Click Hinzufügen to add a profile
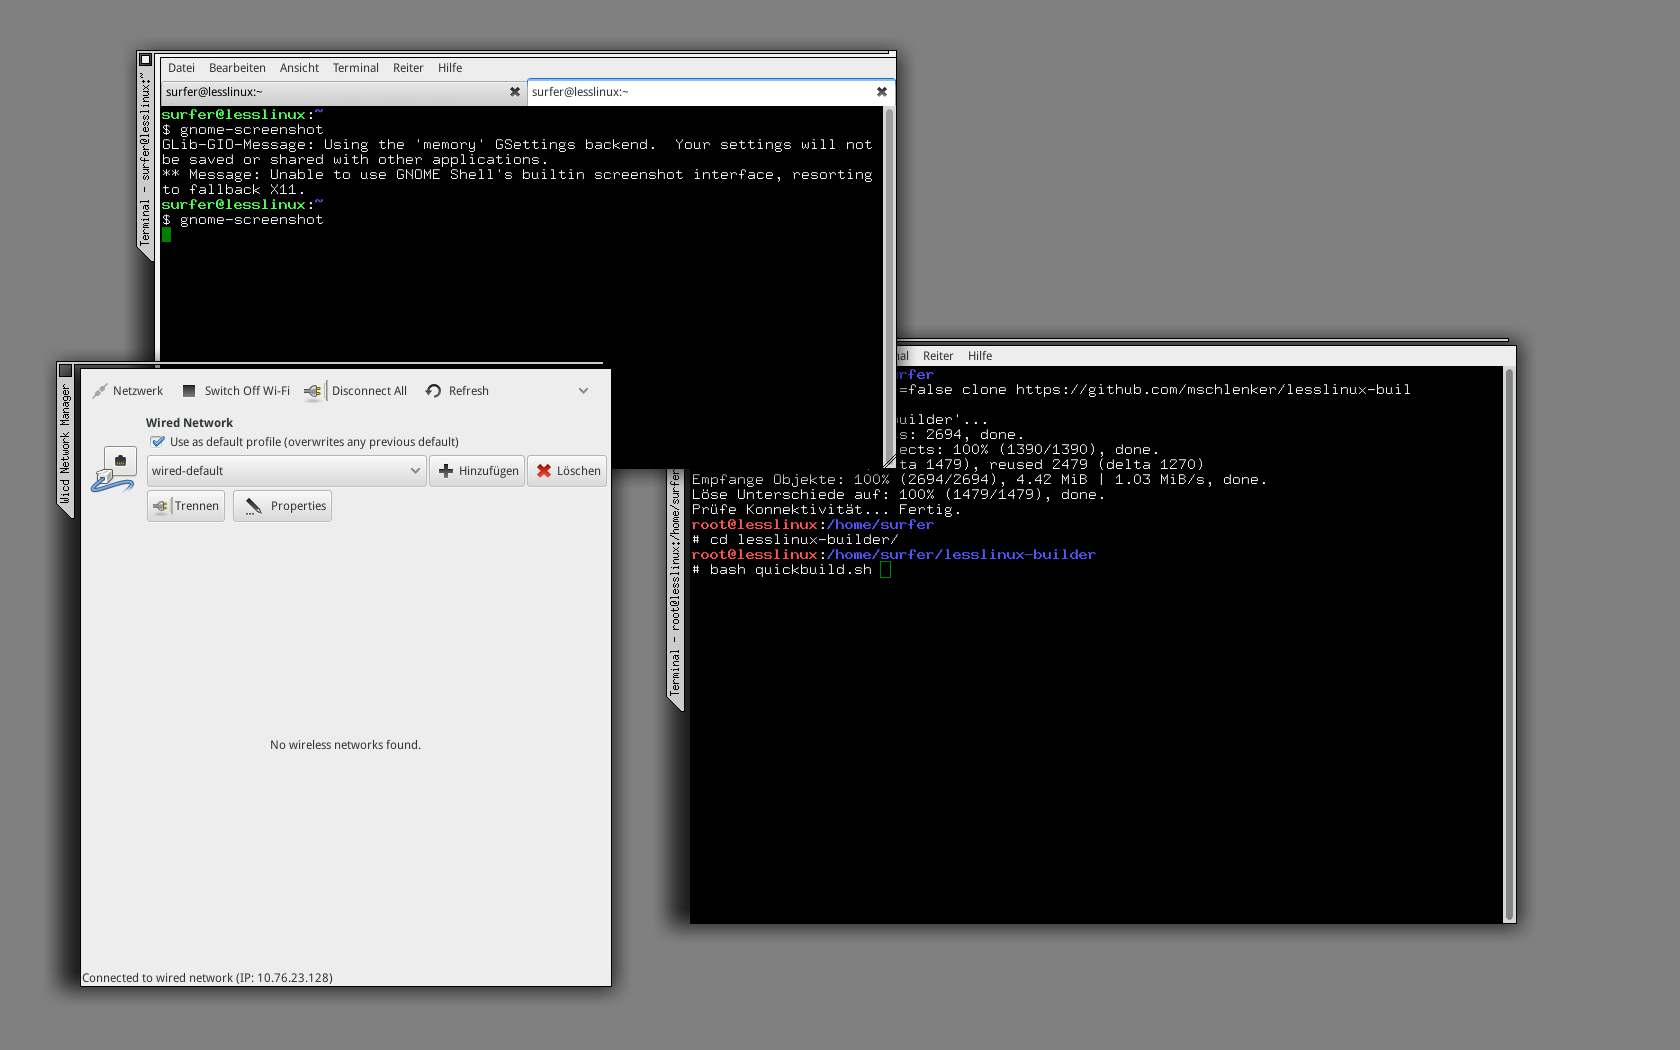1680x1050 pixels. (x=477, y=471)
